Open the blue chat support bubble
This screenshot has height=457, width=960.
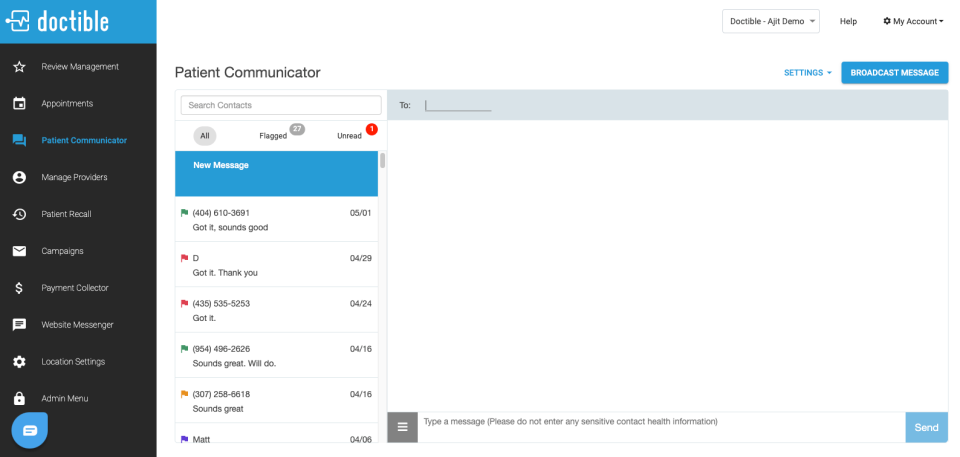pos(30,431)
